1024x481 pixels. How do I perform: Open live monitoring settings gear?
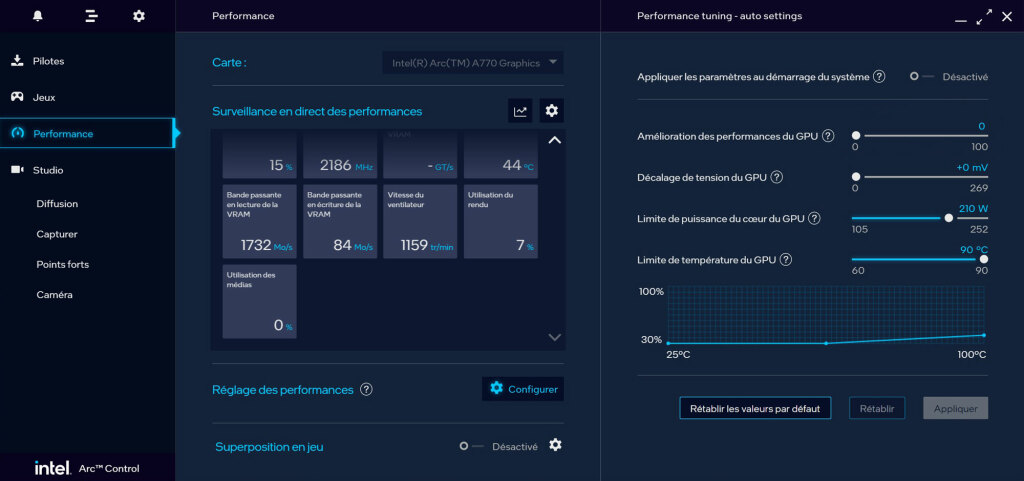coord(552,111)
